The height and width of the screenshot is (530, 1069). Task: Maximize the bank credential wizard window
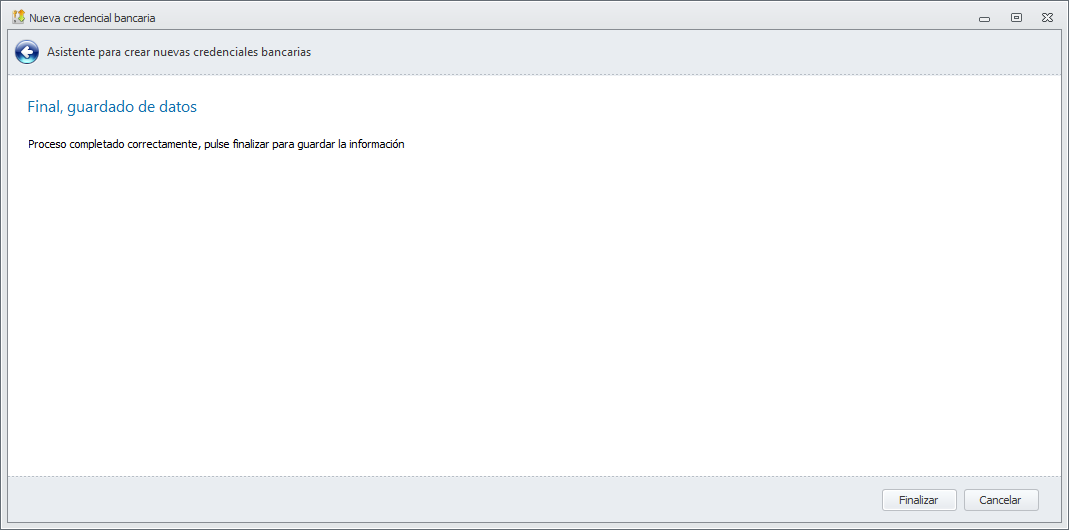coord(1016,18)
